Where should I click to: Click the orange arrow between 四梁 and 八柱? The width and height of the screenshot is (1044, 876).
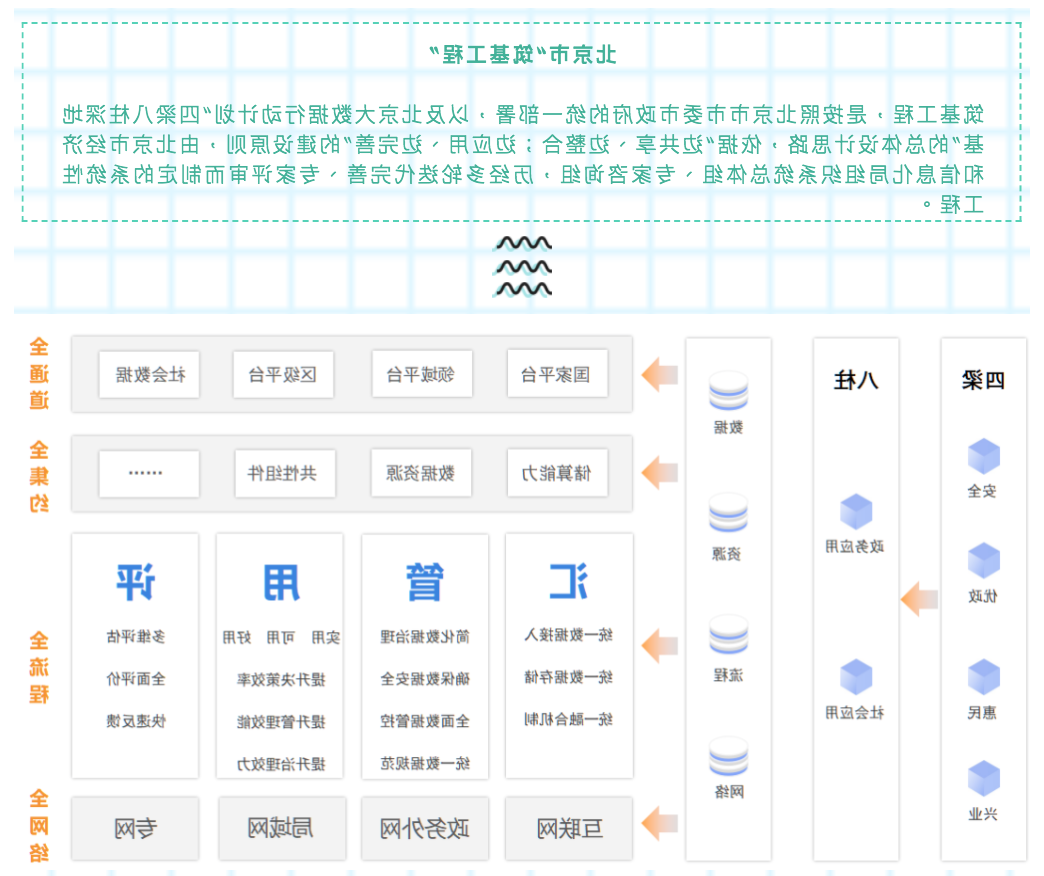tap(919, 599)
